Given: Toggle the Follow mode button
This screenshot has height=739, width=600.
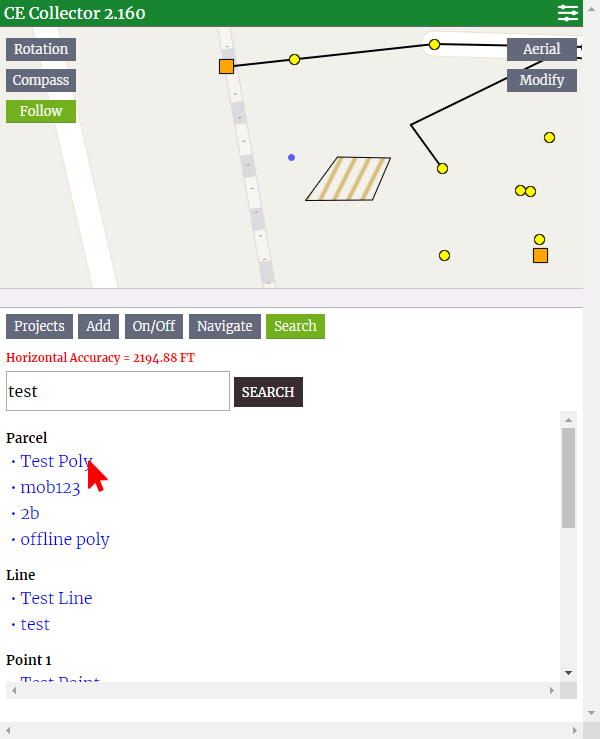Looking at the screenshot, I should point(41,111).
